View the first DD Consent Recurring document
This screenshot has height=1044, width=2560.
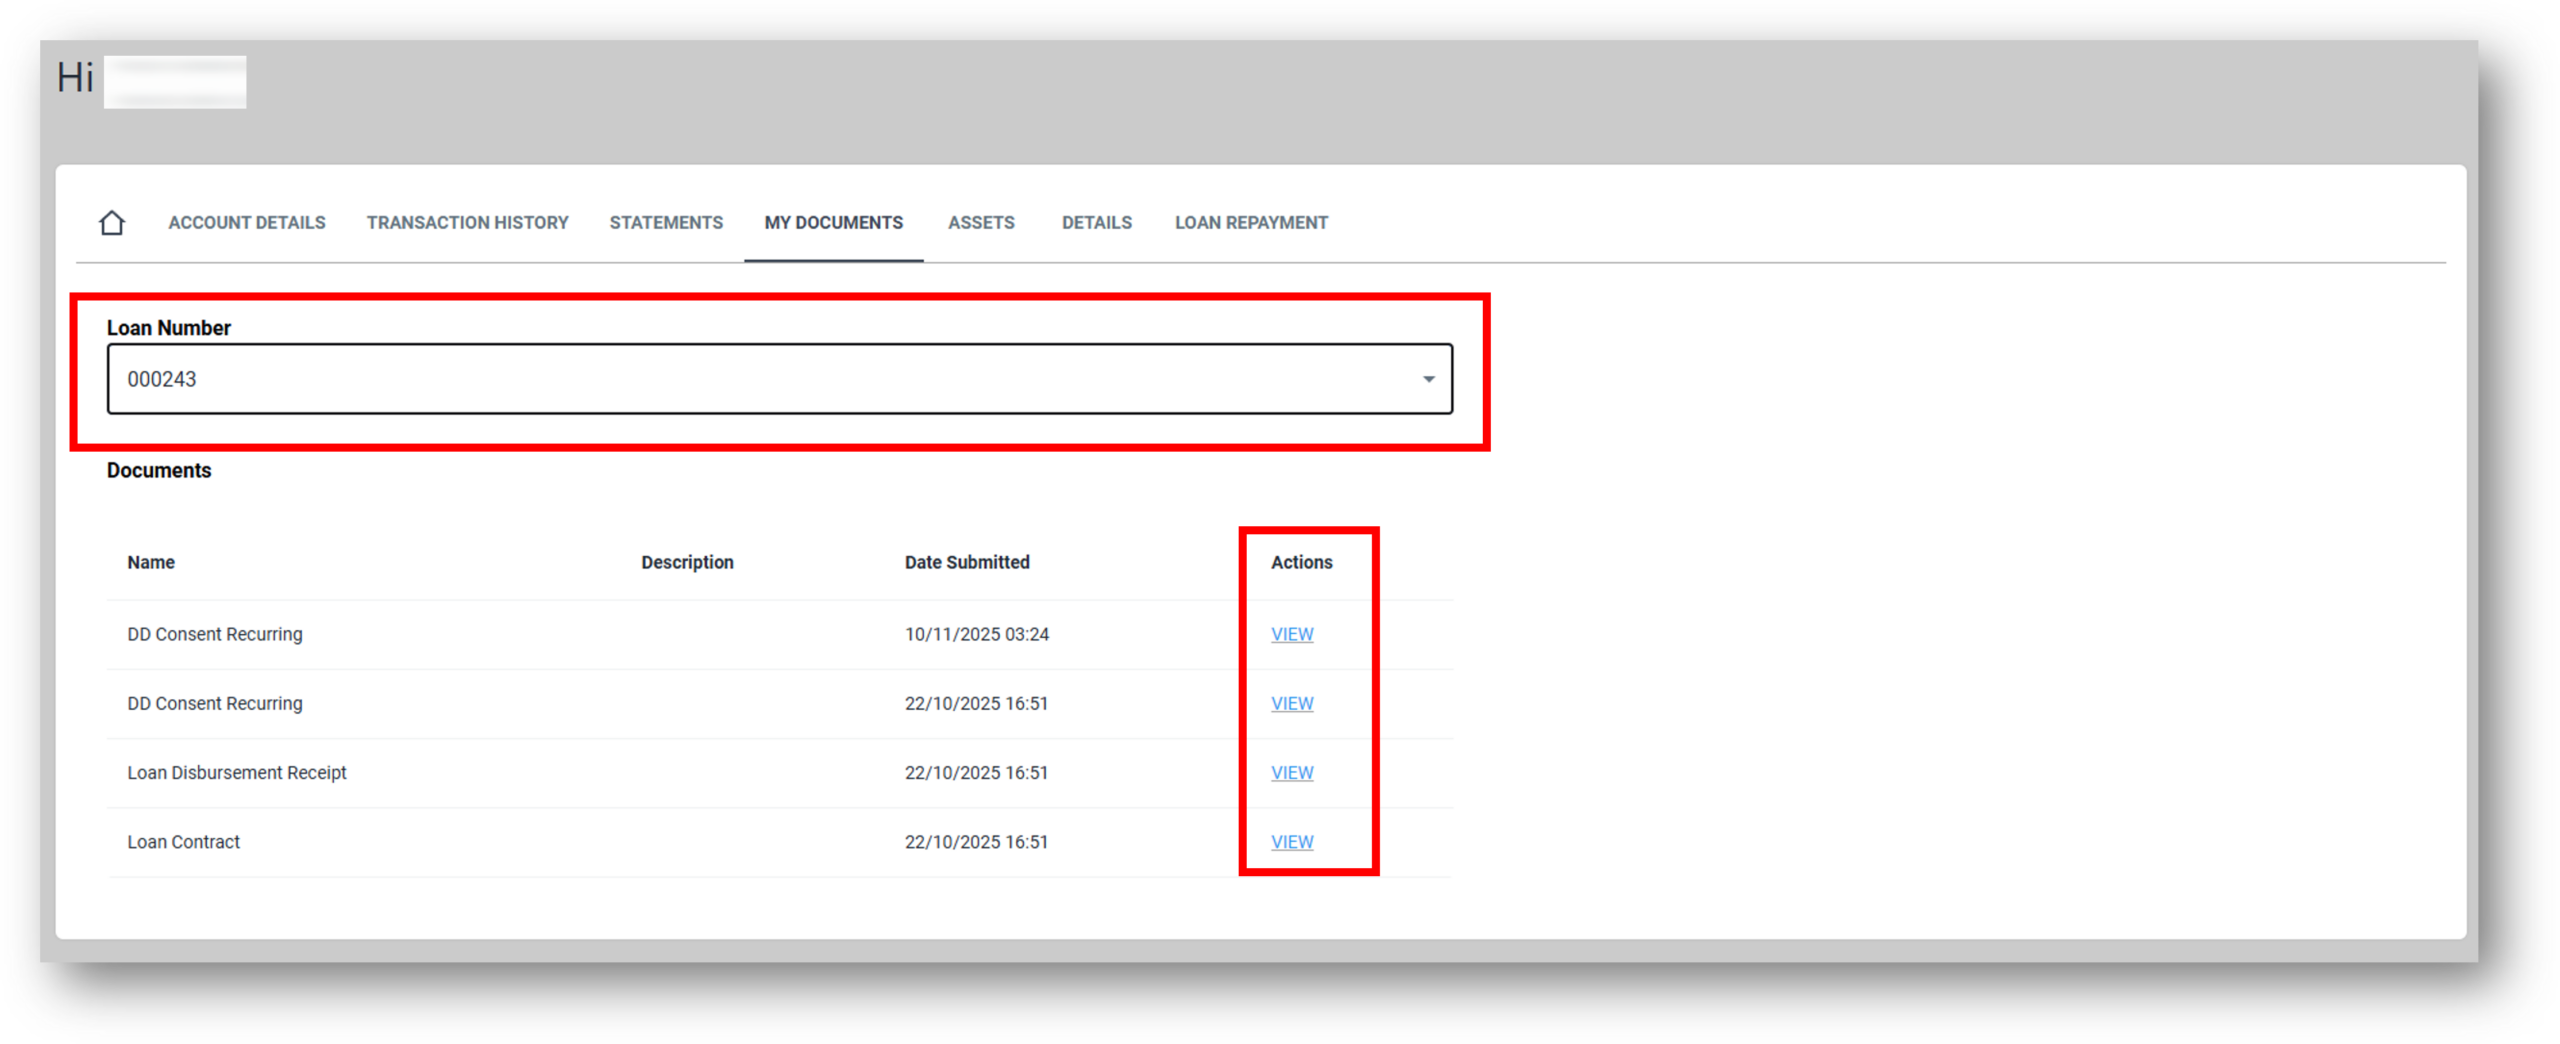(x=1291, y=634)
